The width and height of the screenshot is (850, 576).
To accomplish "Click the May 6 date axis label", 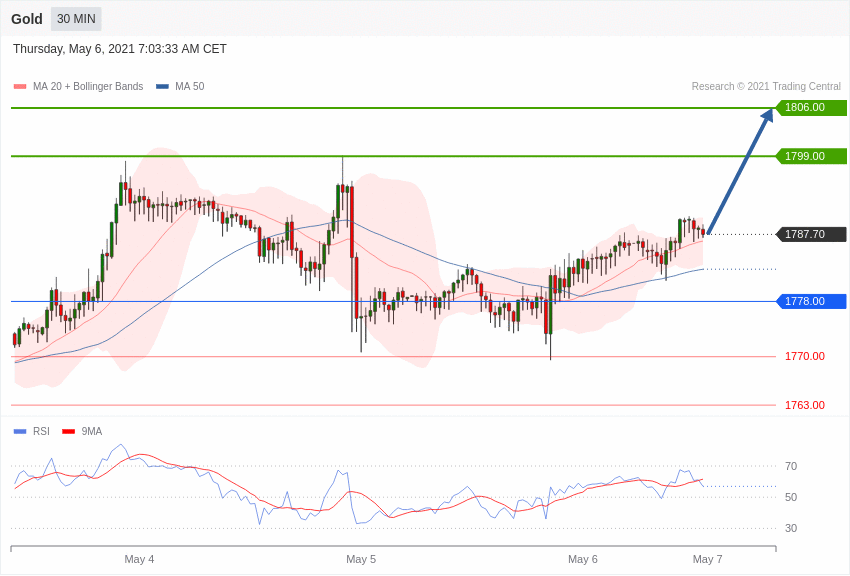I will (583, 559).
